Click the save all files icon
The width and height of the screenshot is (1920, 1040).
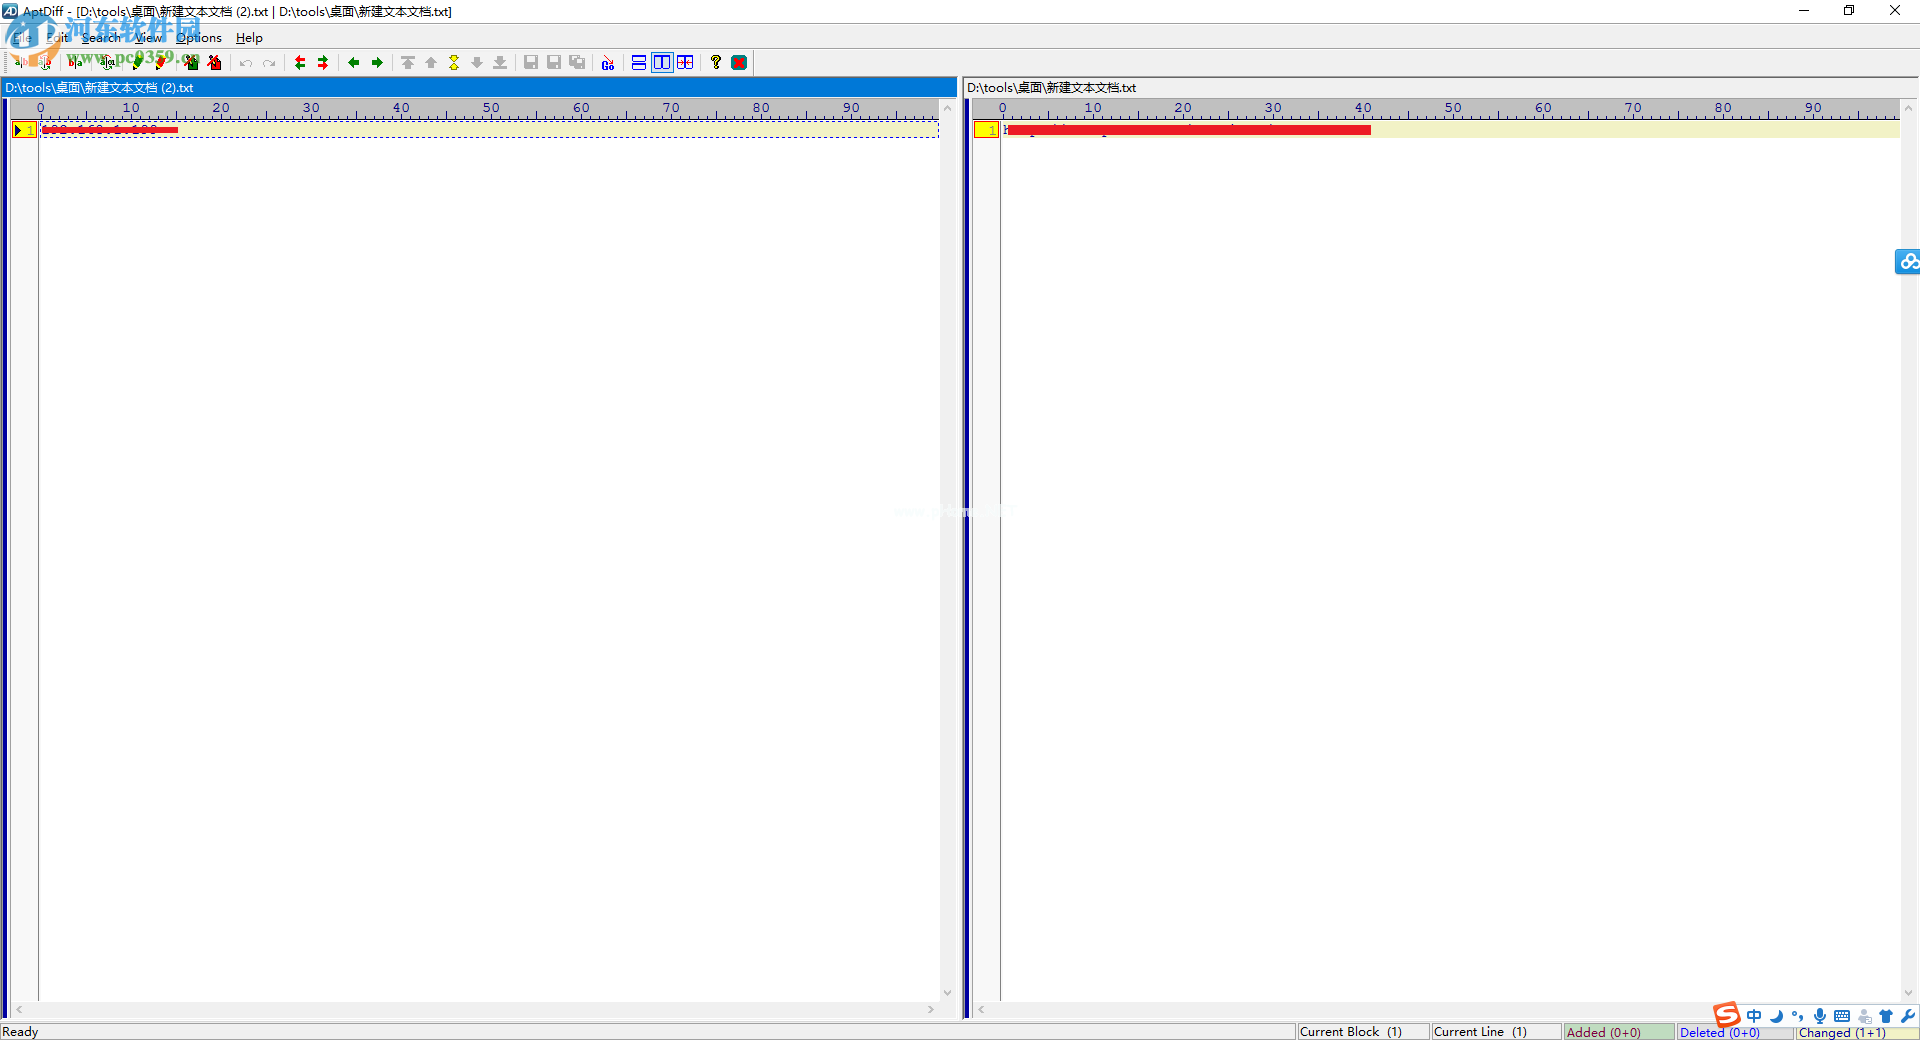click(x=577, y=62)
